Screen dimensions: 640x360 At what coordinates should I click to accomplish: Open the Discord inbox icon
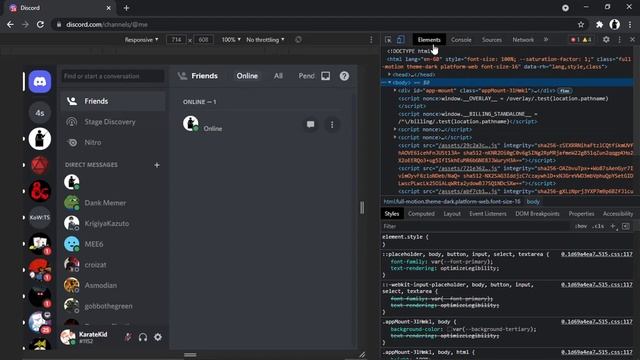(325, 76)
